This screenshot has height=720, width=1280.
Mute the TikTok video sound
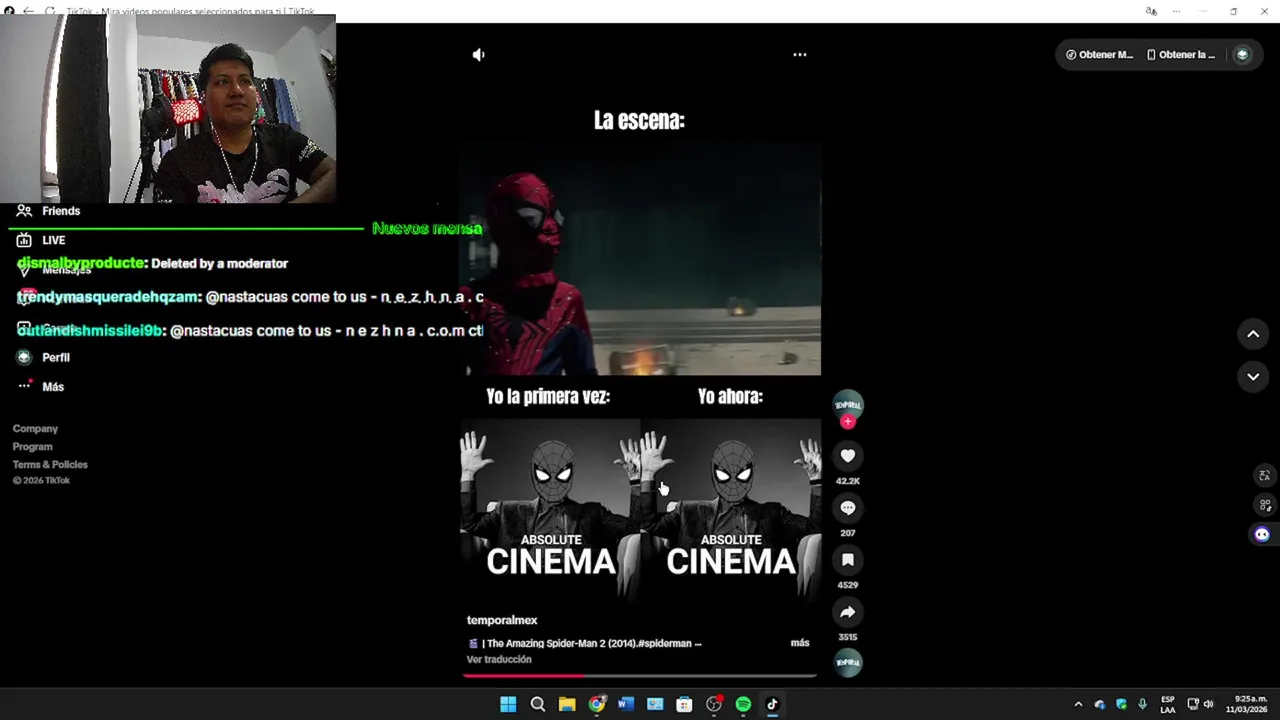pyautogui.click(x=478, y=55)
